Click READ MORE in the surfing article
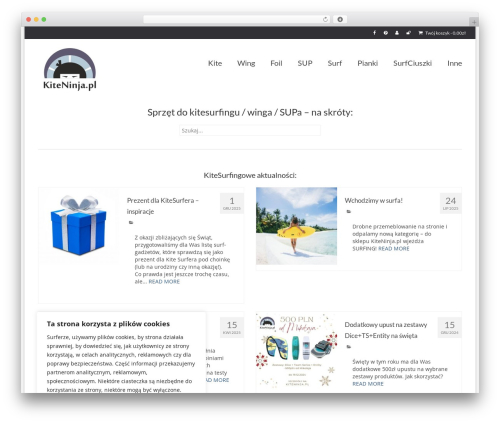Image resolution: width=500 pixels, height=423 pixels. [394, 249]
